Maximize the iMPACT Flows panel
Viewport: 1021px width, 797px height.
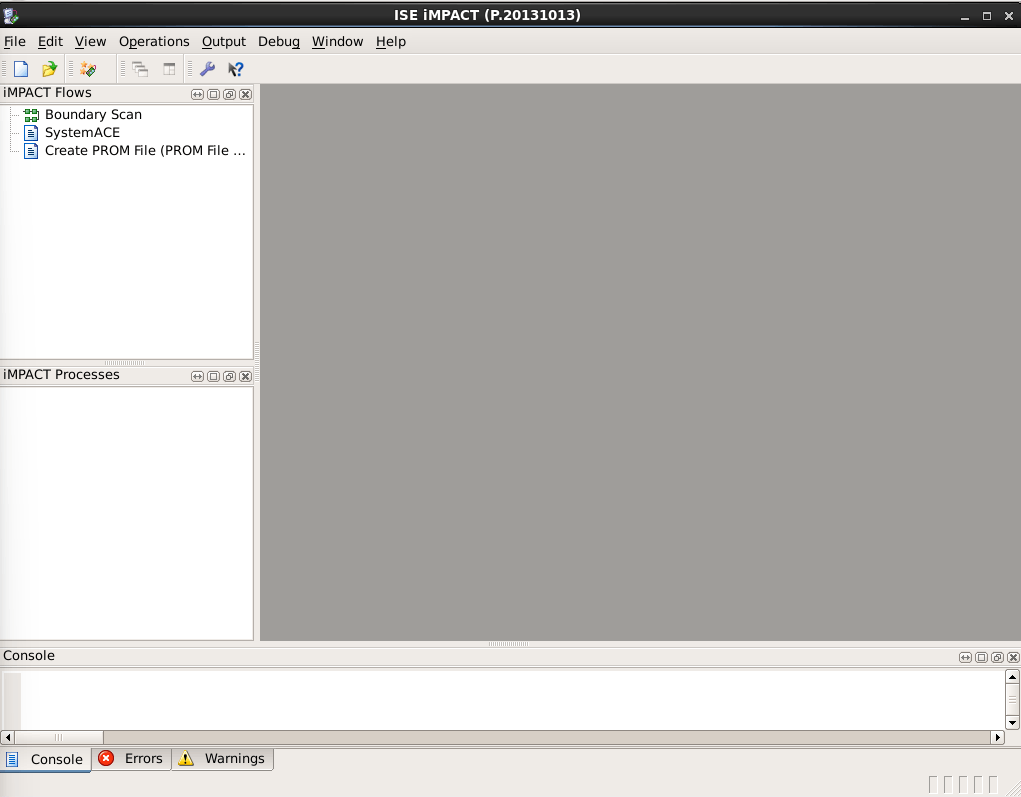point(214,94)
